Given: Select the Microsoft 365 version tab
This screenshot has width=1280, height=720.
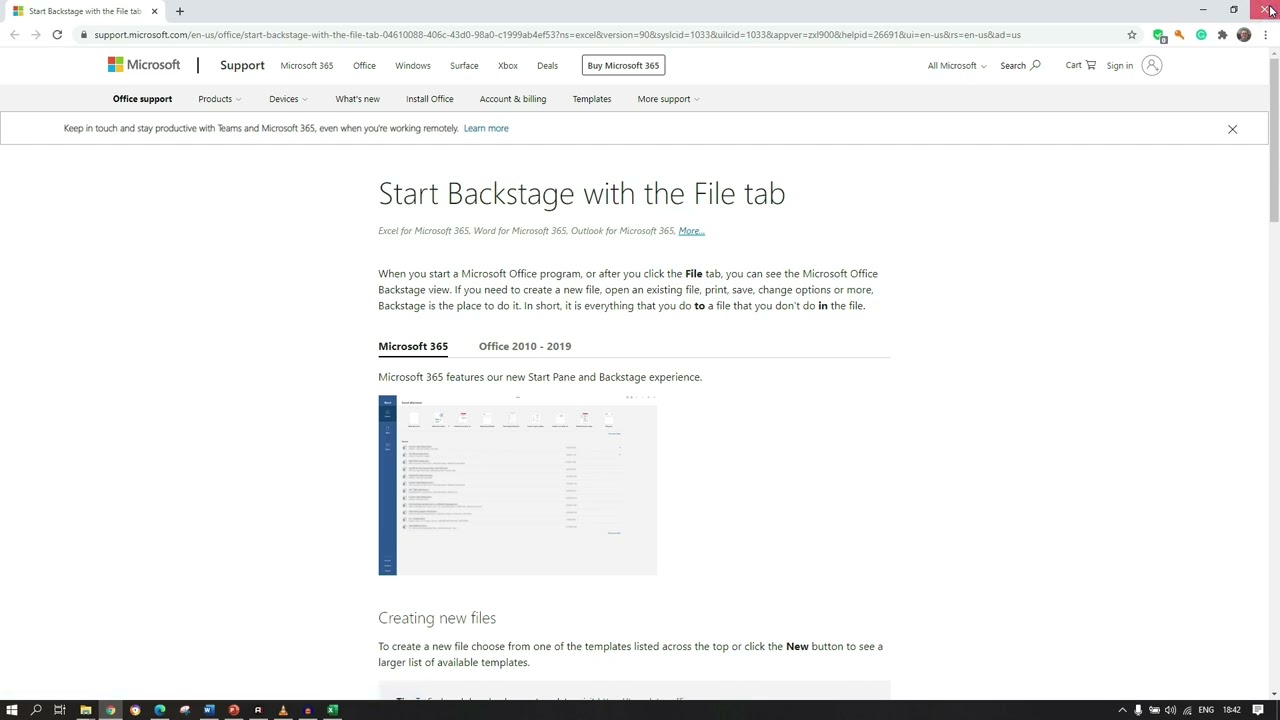Looking at the screenshot, I should 413,346.
